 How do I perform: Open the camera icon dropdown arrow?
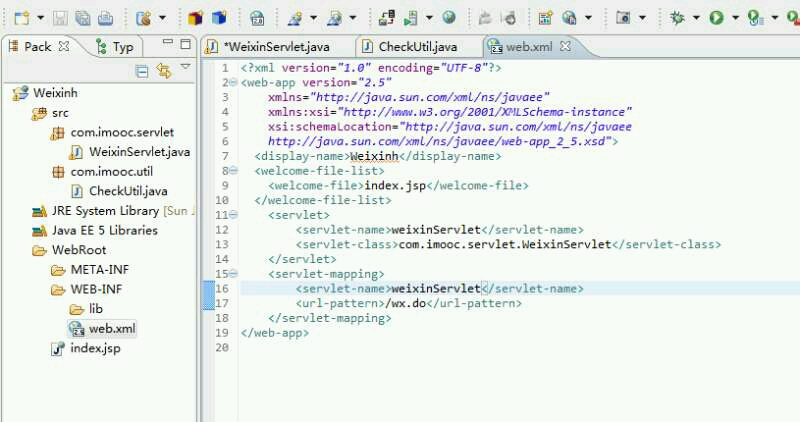(642, 18)
